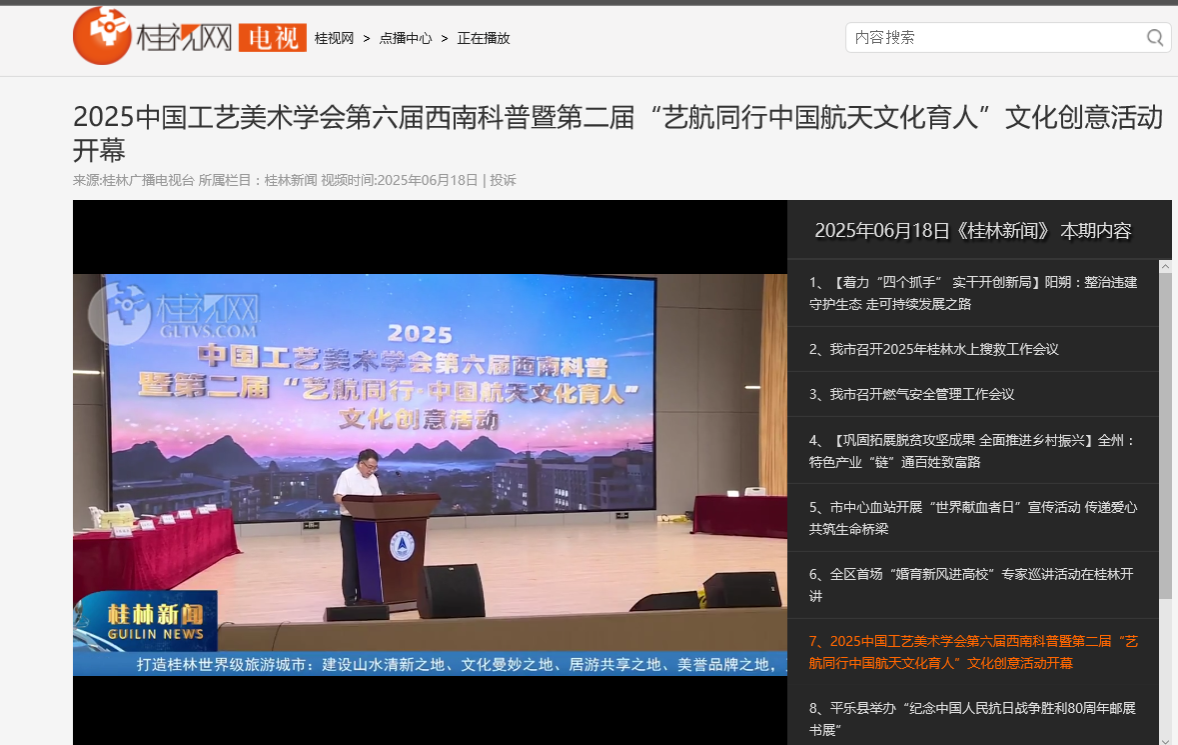Select the 正在播放 breadcrumb item

483,38
